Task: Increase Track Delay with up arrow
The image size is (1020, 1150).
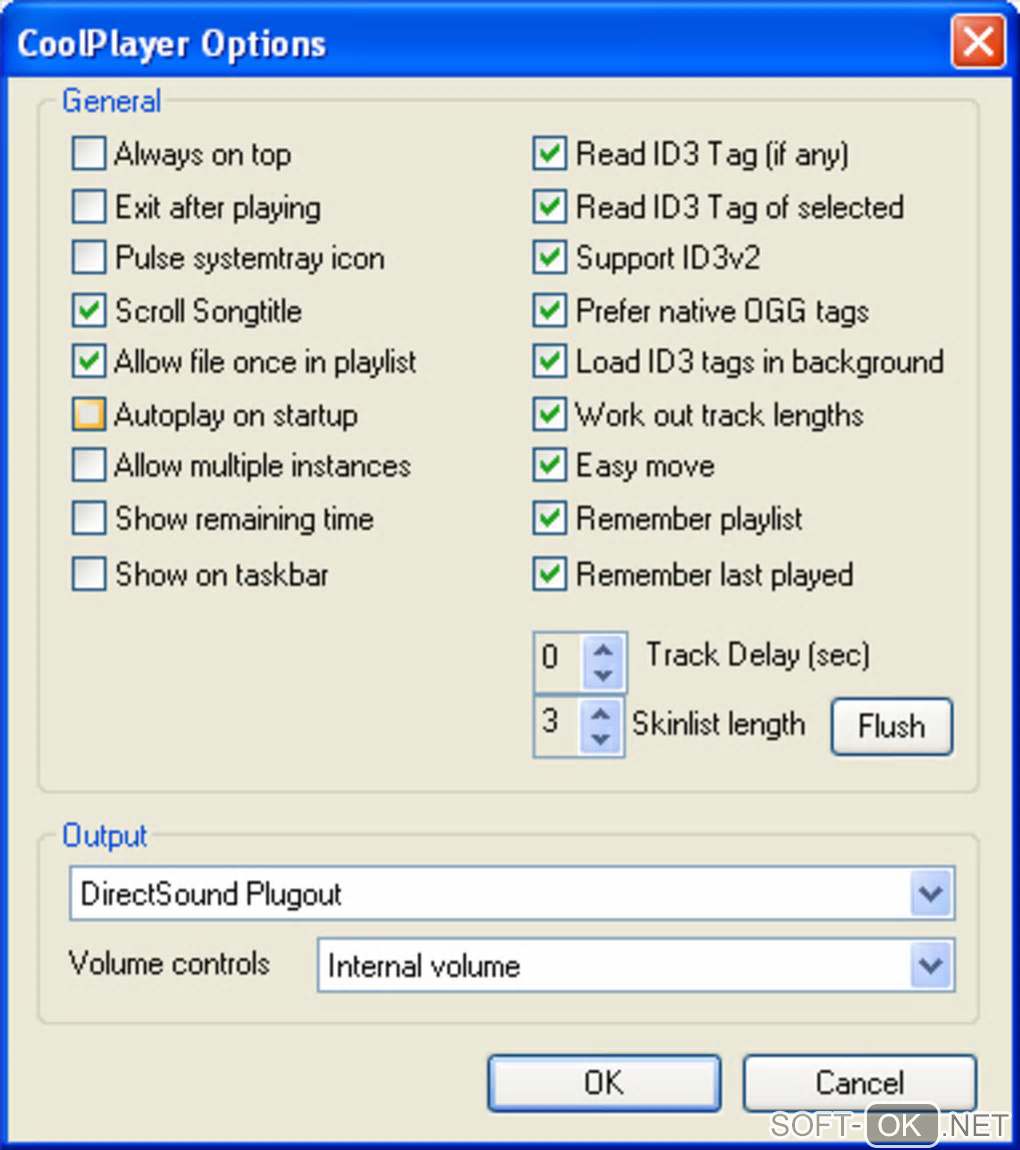Action: [x=603, y=649]
